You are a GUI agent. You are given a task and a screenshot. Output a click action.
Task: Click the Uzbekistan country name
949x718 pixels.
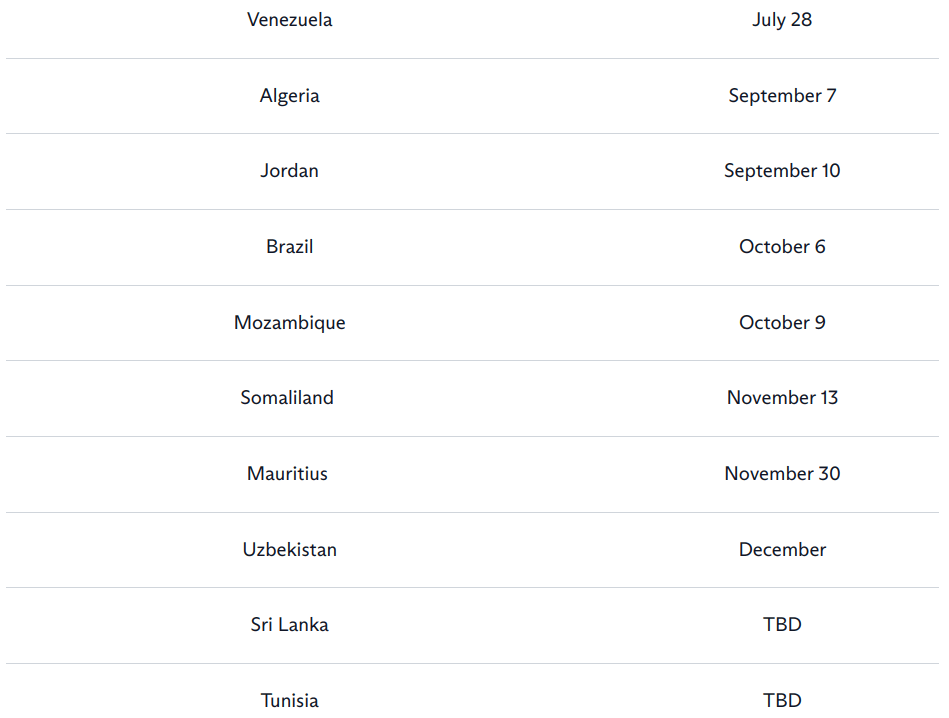(x=290, y=550)
